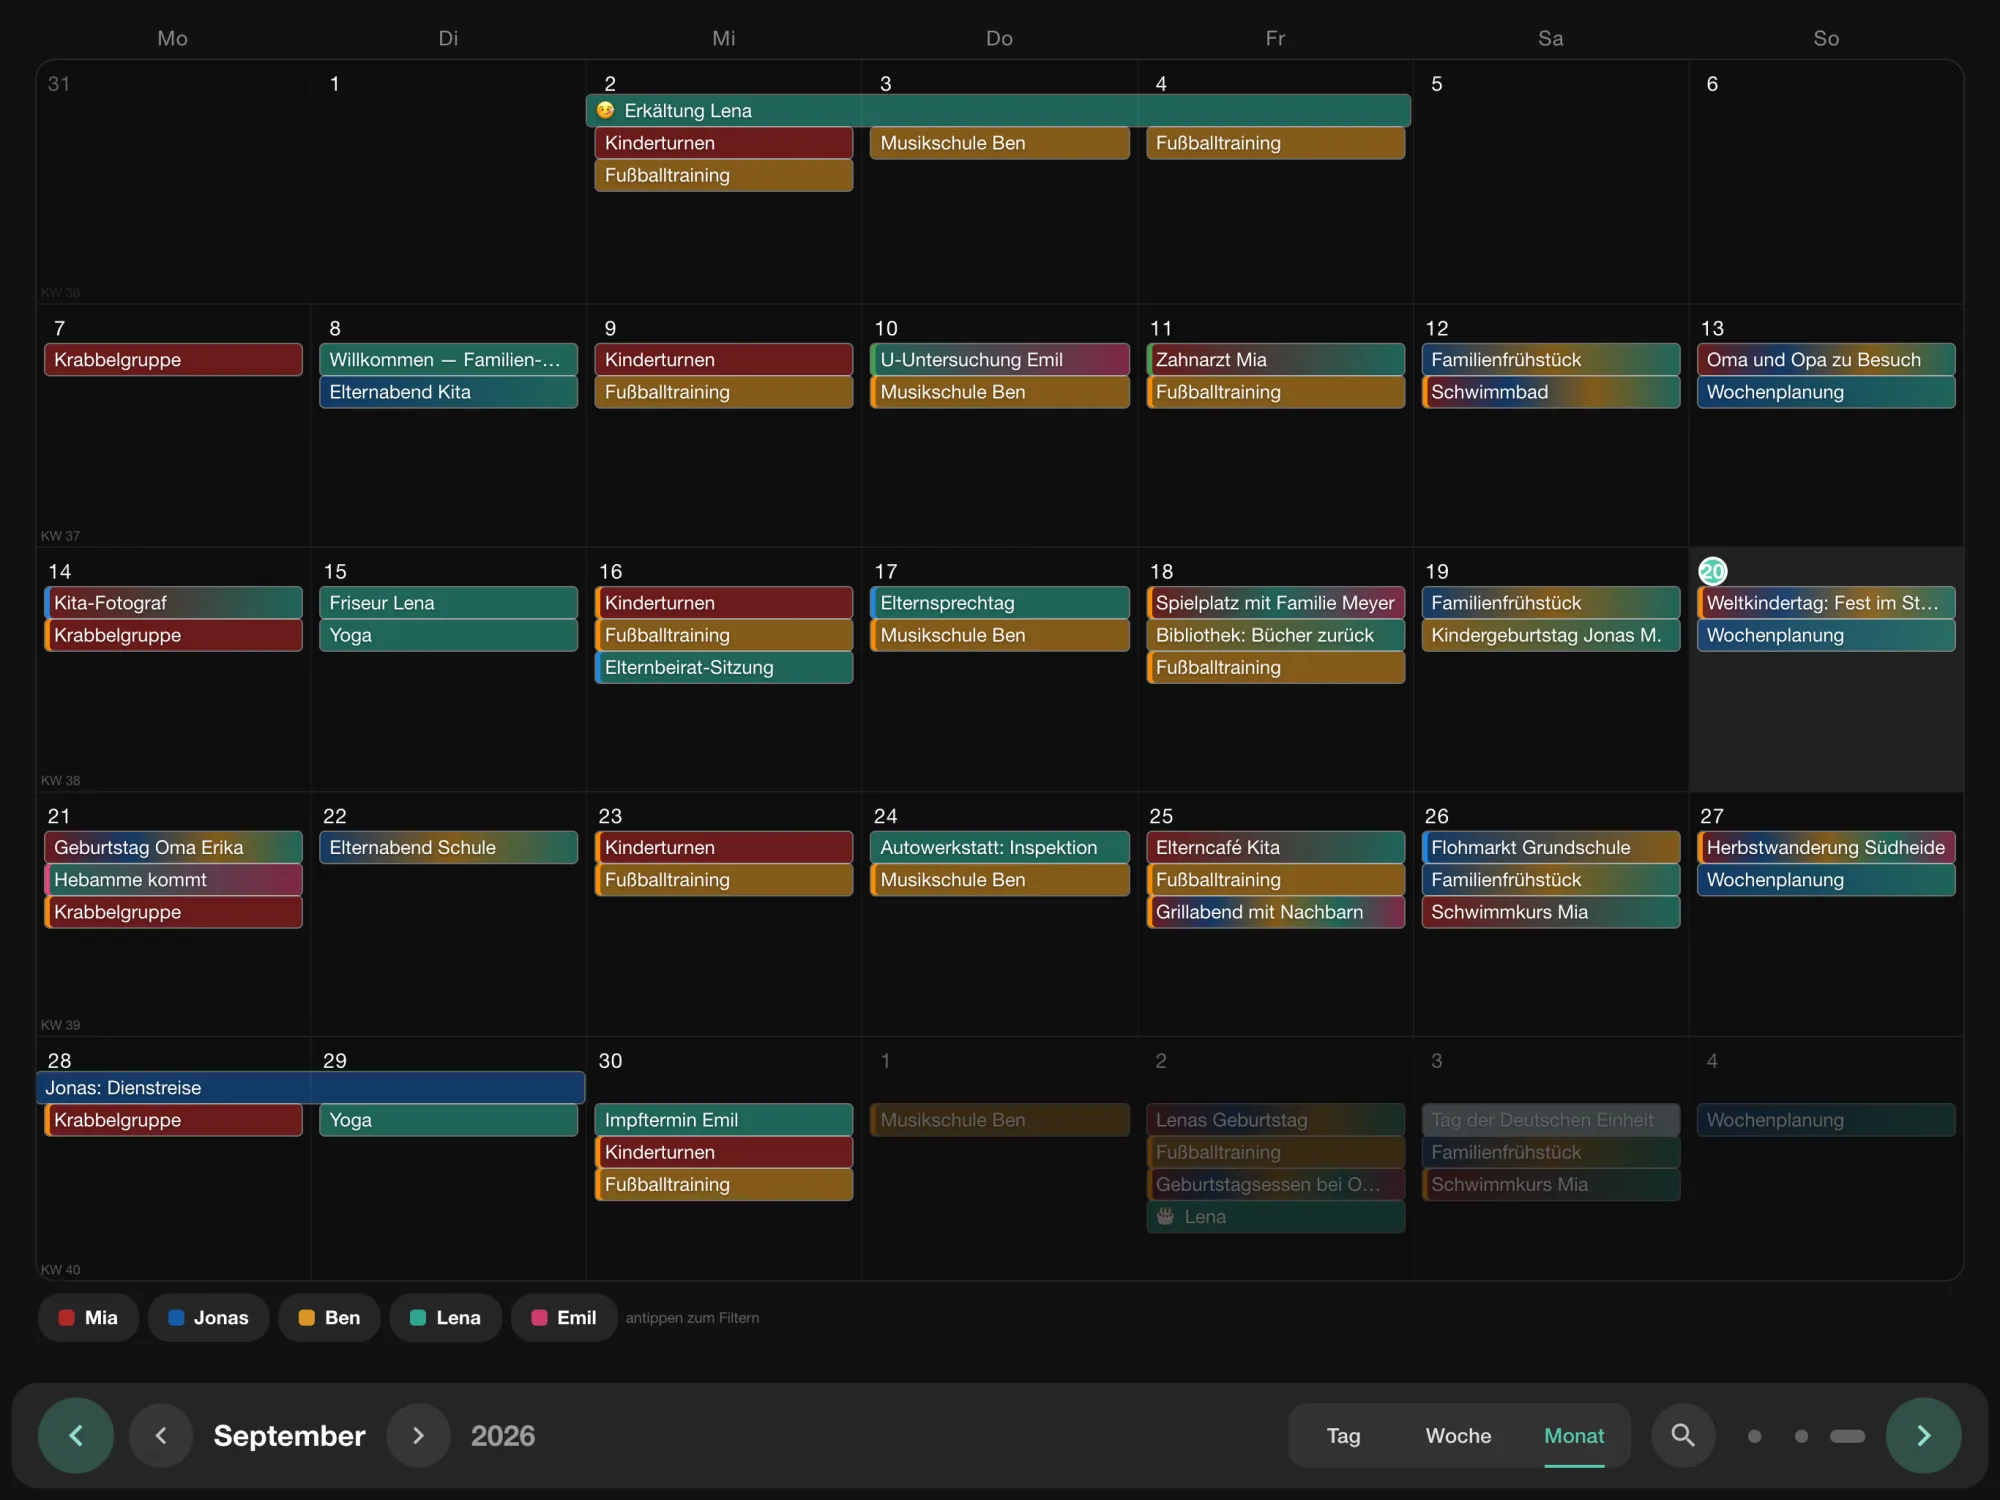Open Jonas: Dienstreise event bar
This screenshot has width=2000, height=1500.
click(310, 1088)
